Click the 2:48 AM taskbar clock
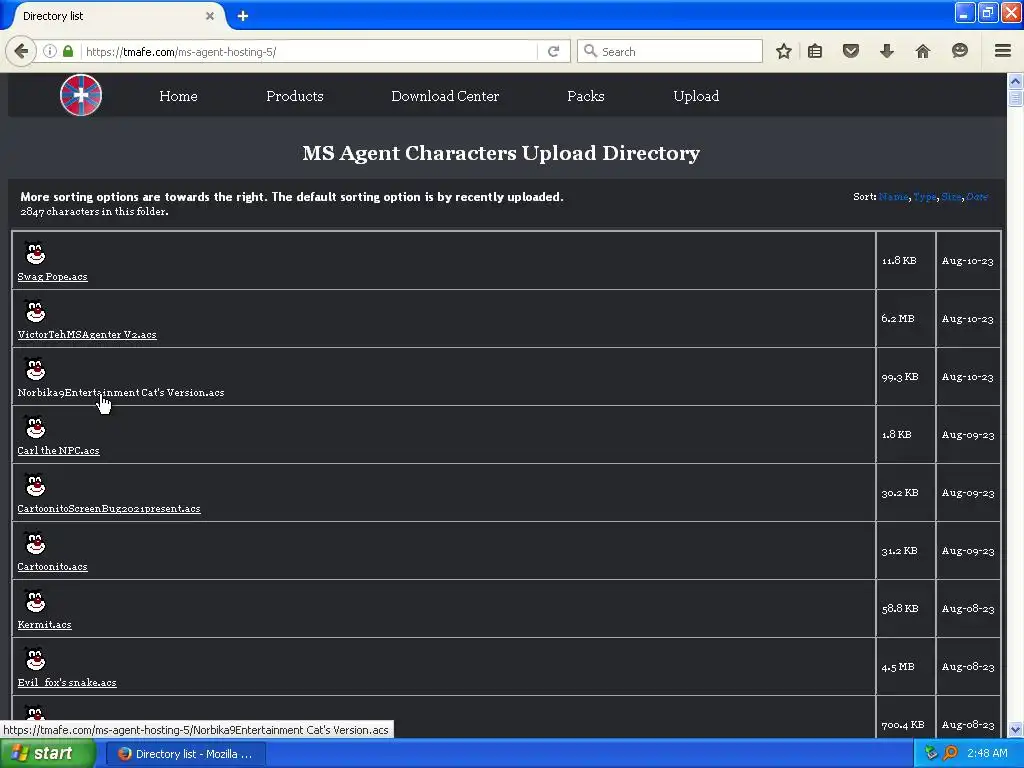Viewport: 1024px width, 768px height. point(987,753)
